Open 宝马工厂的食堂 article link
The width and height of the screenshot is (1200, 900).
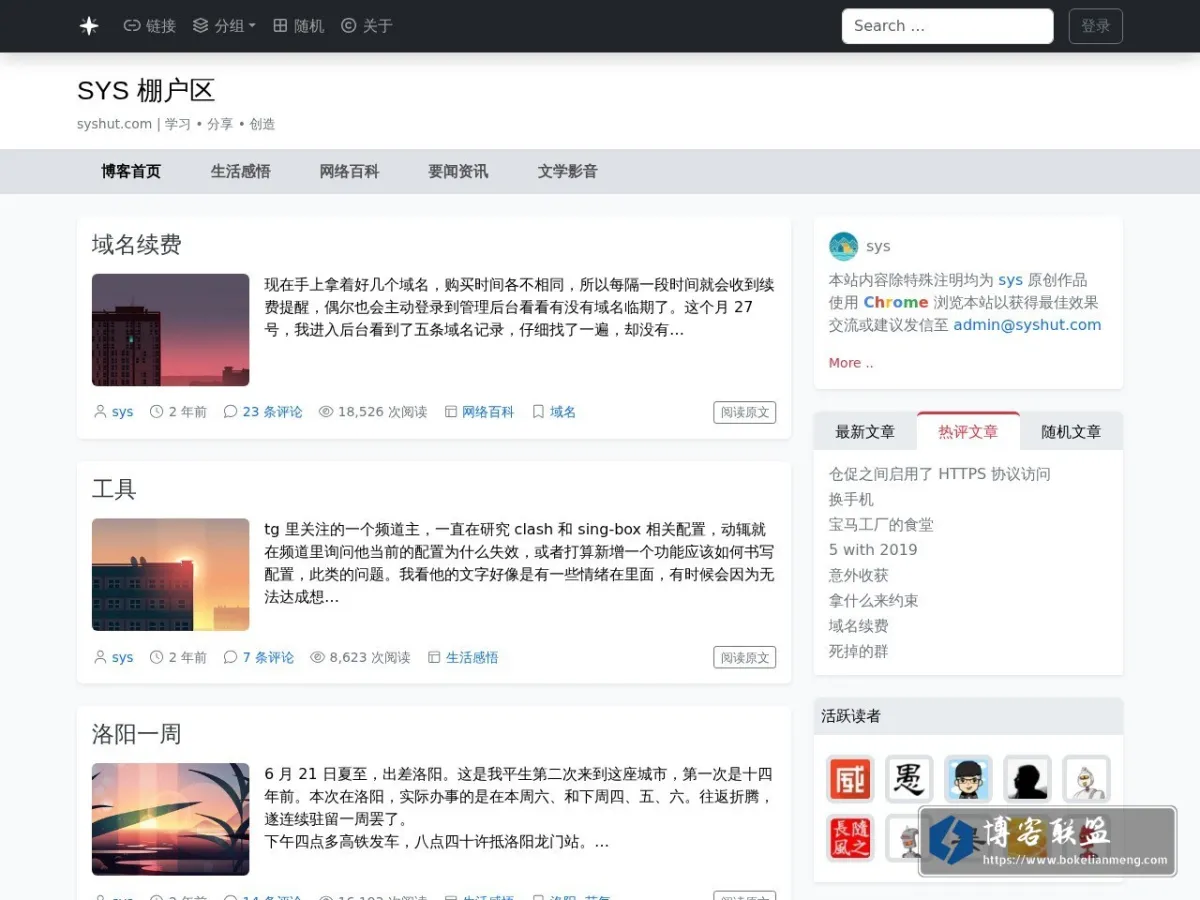click(x=881, y=524)
